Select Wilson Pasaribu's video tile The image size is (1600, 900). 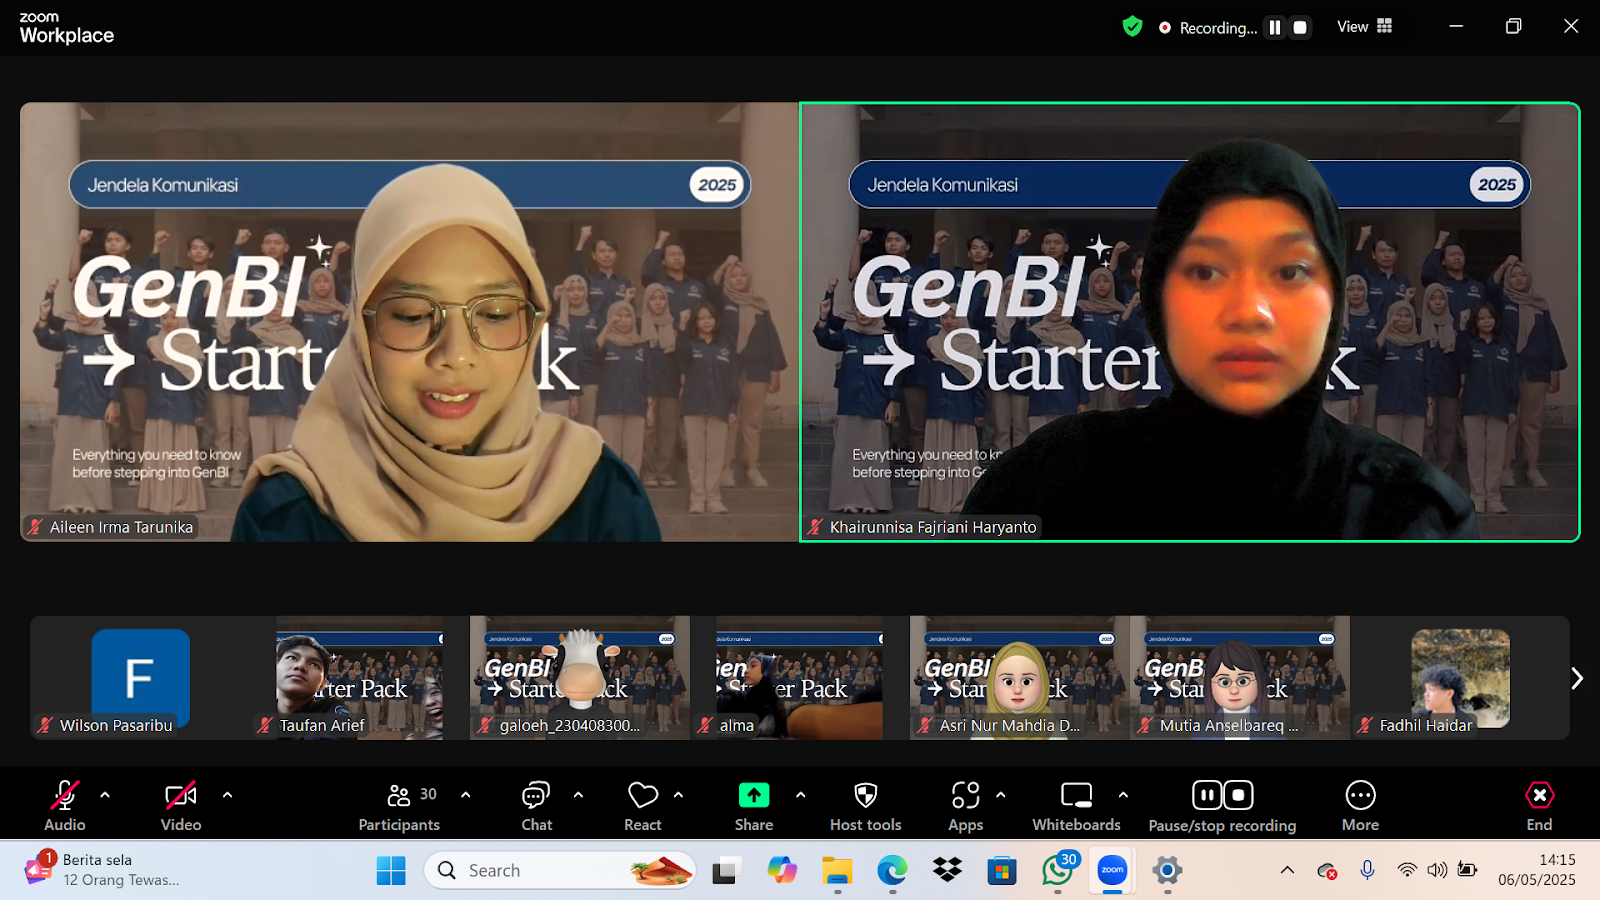pos(140,678)
